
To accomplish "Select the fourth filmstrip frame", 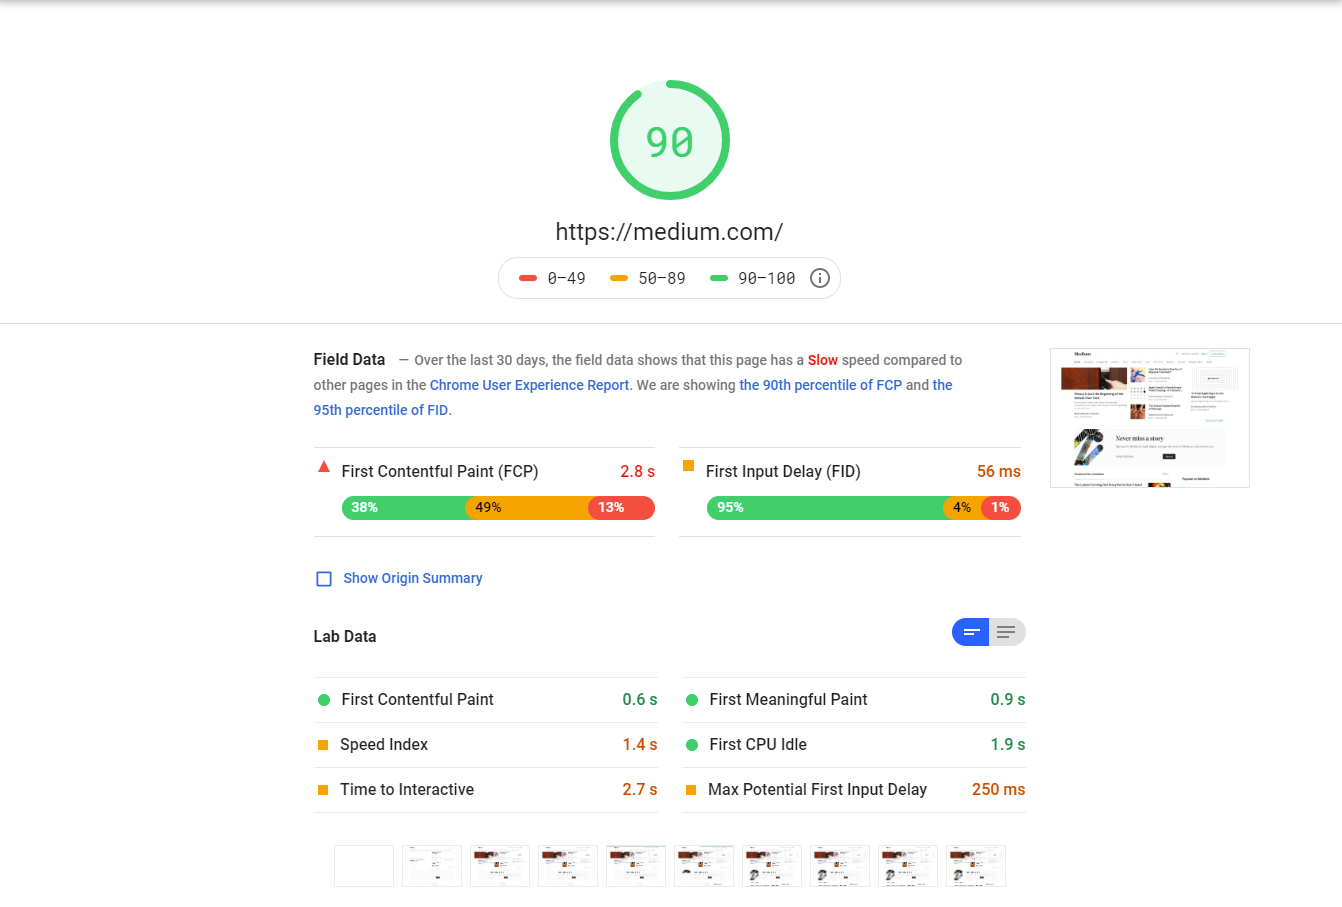I will tap(568, 866).
